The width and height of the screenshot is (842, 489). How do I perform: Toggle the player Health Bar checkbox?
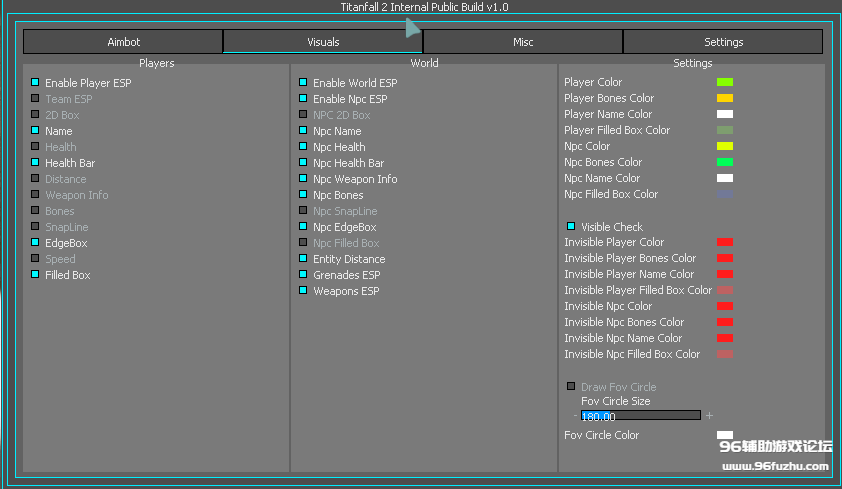click(x=35, y=163)
